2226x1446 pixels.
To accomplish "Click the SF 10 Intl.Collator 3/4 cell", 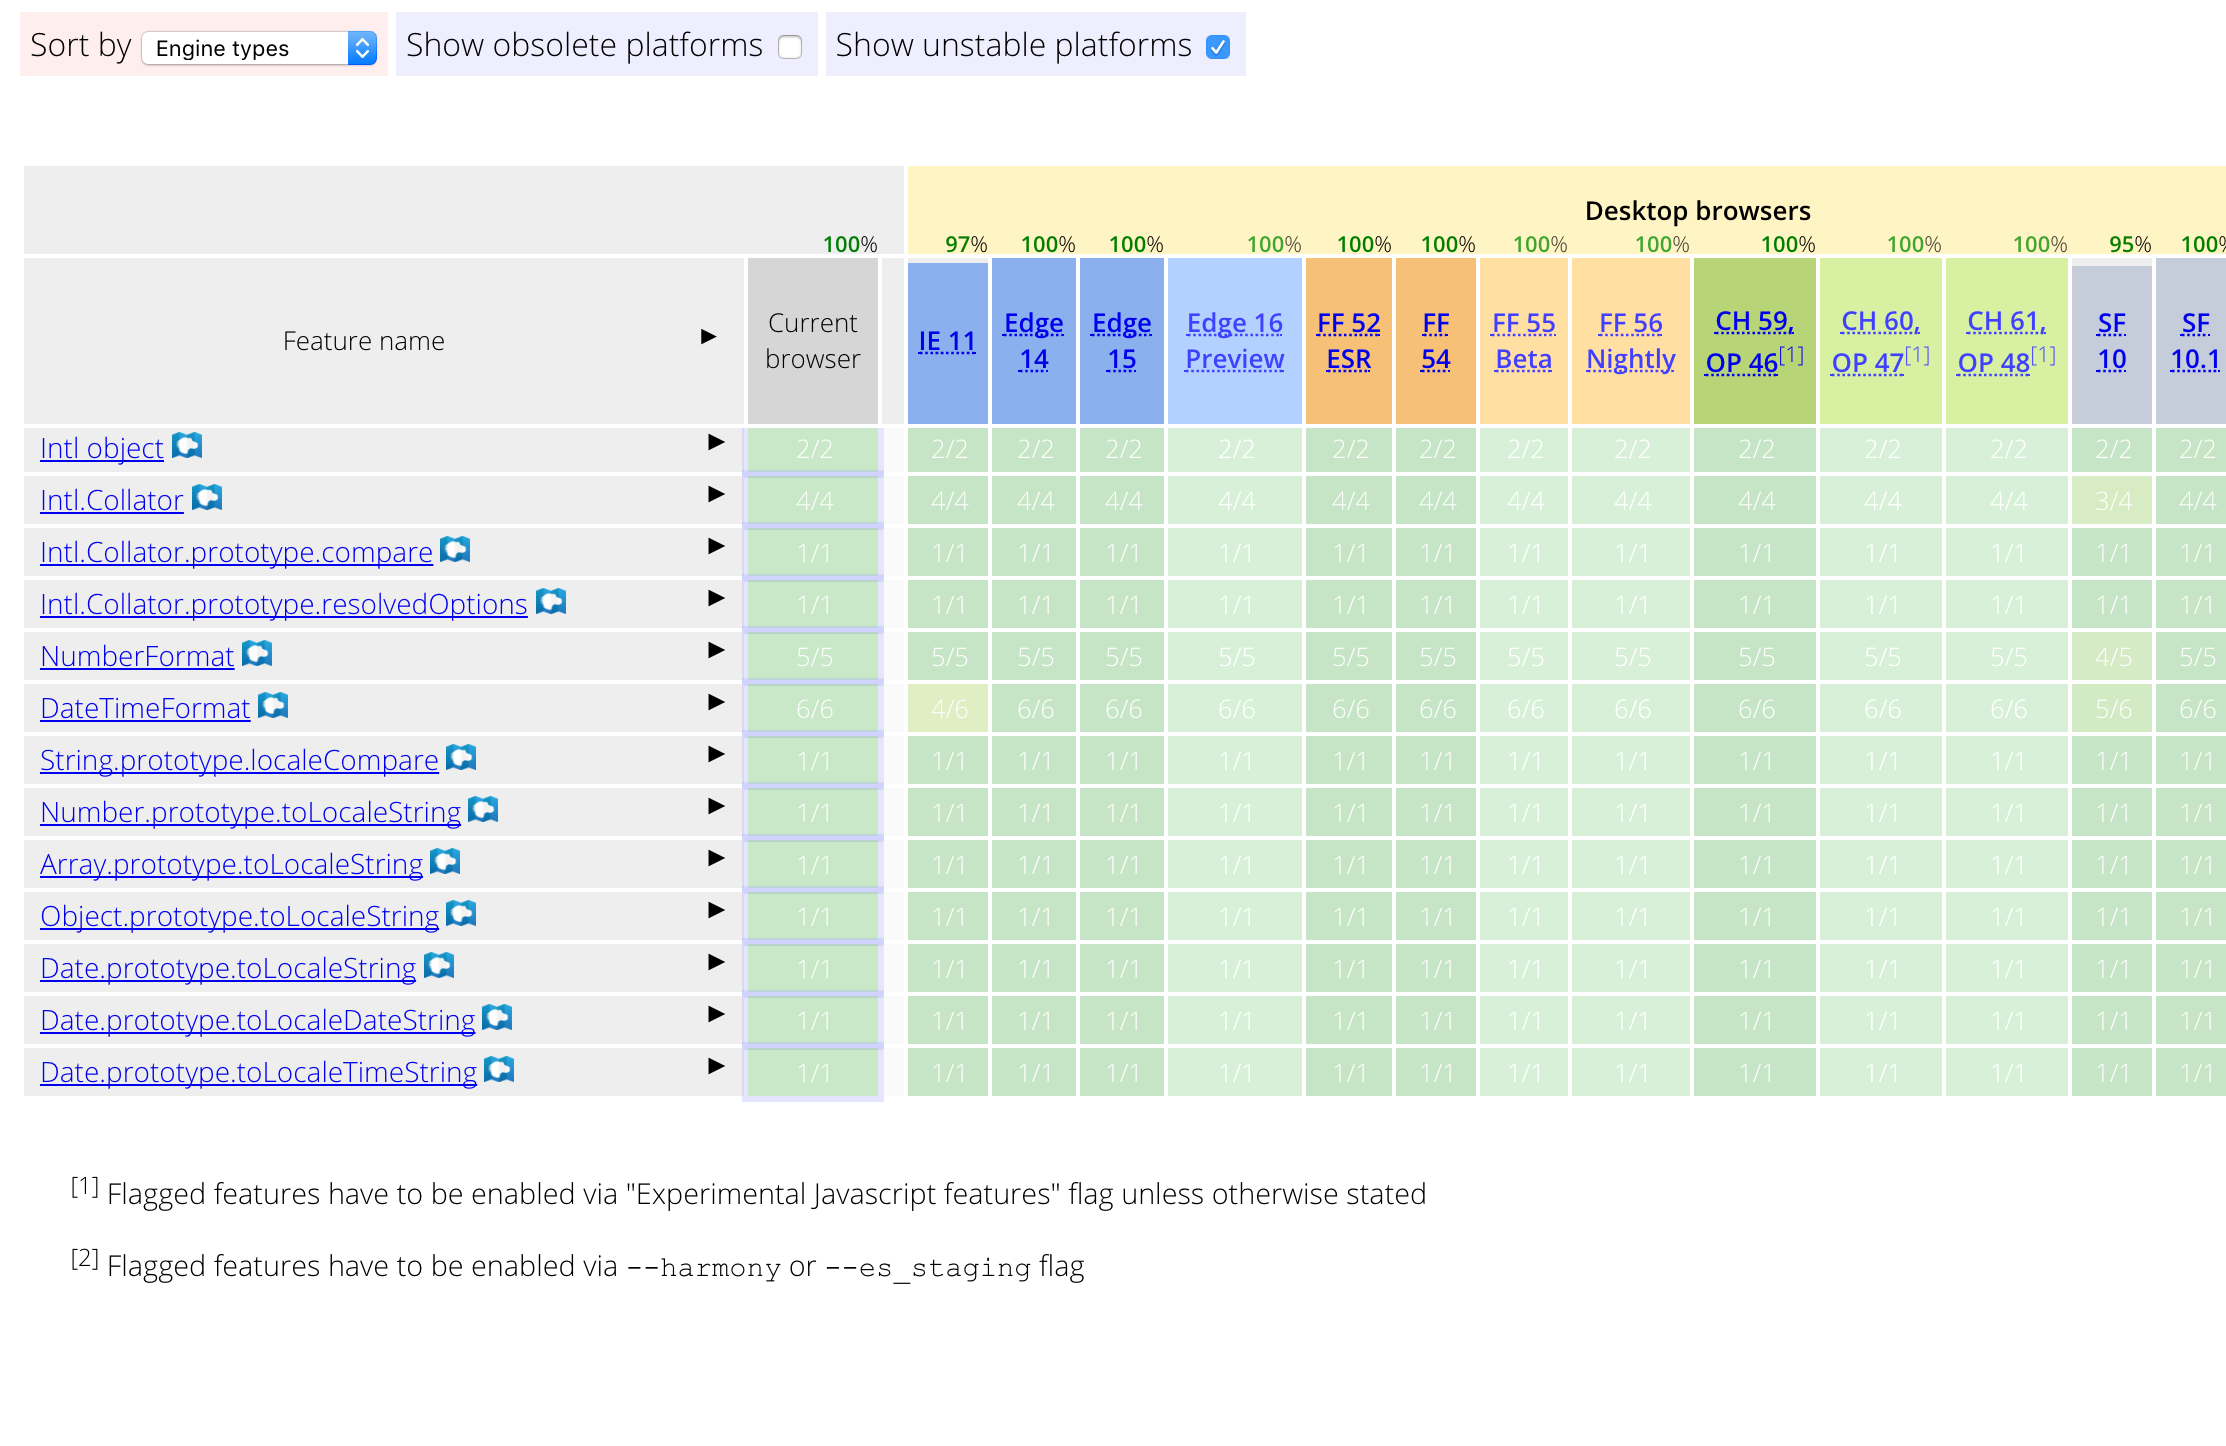I will (2112, 501).
